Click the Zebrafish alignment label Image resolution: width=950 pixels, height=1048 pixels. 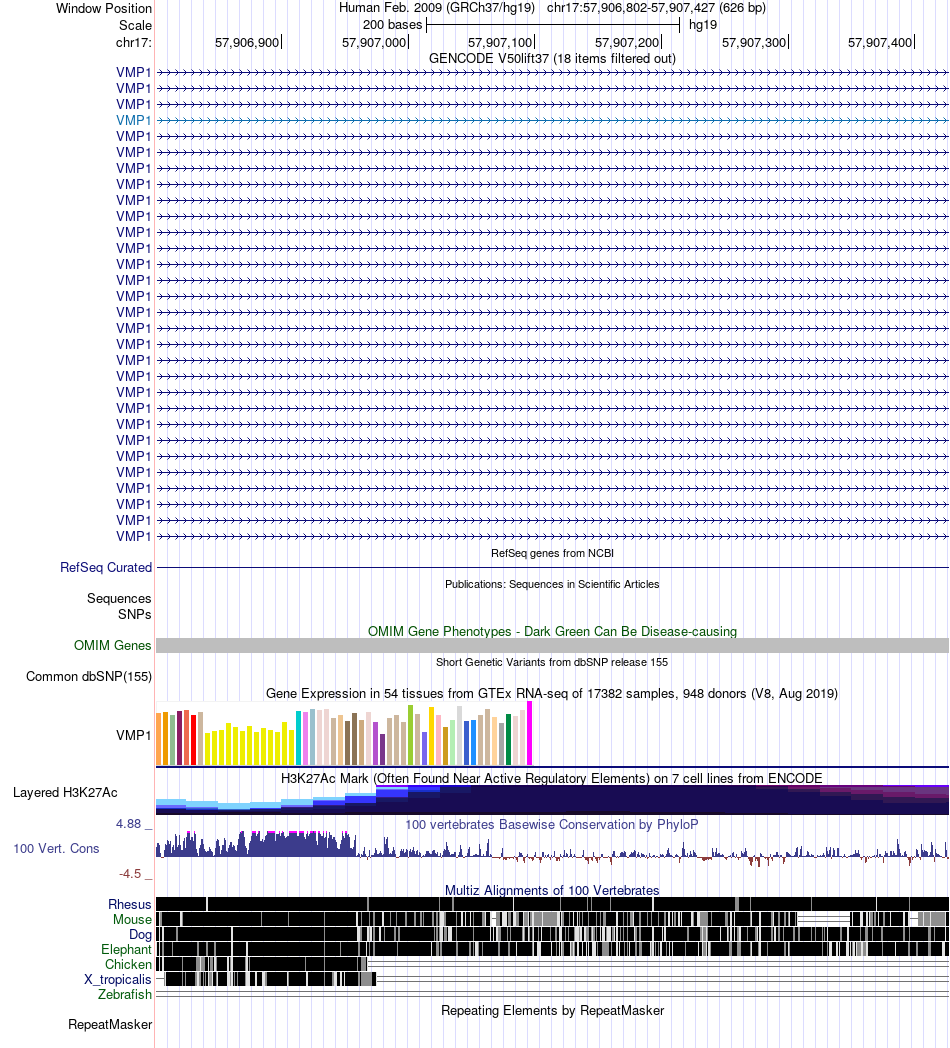tap(125, 995)
